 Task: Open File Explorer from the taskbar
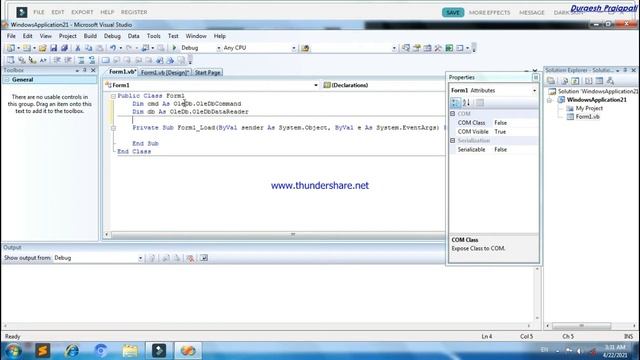(x=130, y=351)
